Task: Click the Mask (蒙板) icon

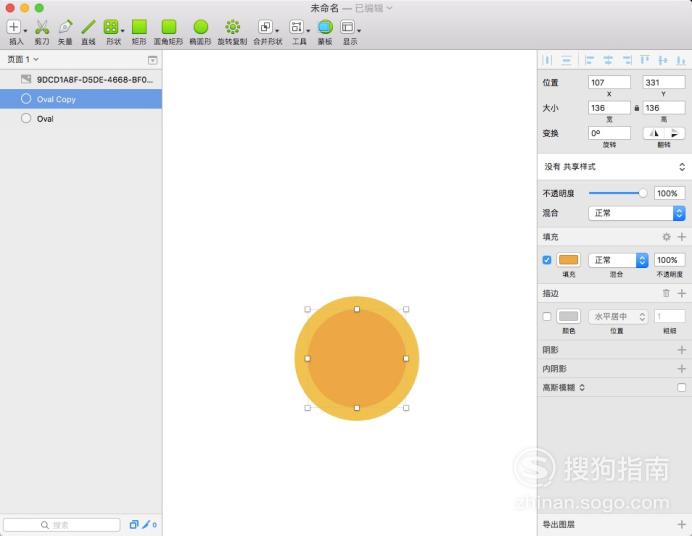Action: point(325,27)
